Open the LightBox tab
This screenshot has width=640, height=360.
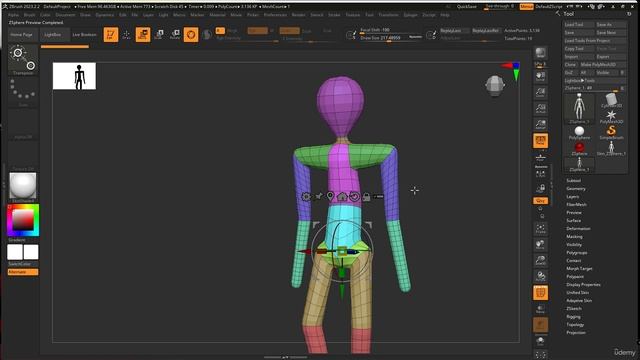tap(53, 35)
